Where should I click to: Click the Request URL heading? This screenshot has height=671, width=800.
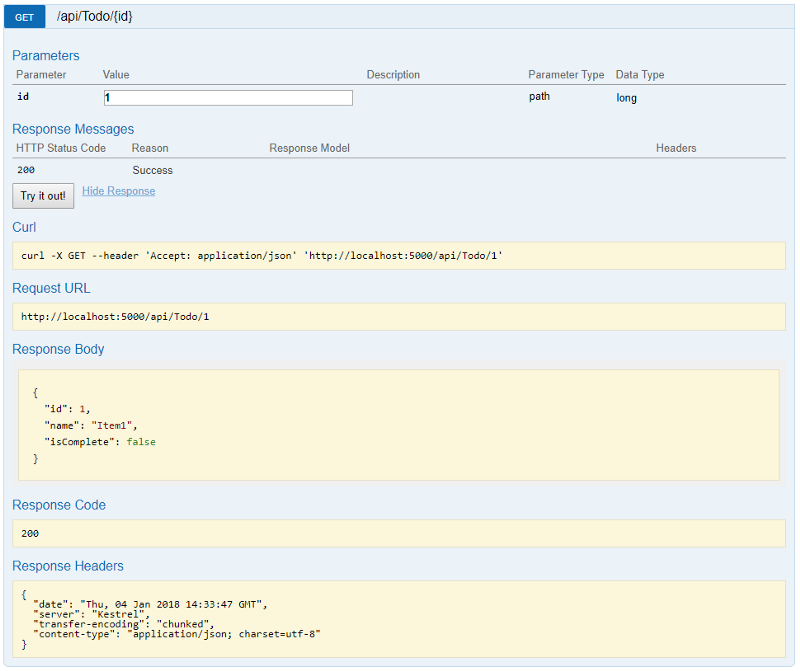(51, 287)
